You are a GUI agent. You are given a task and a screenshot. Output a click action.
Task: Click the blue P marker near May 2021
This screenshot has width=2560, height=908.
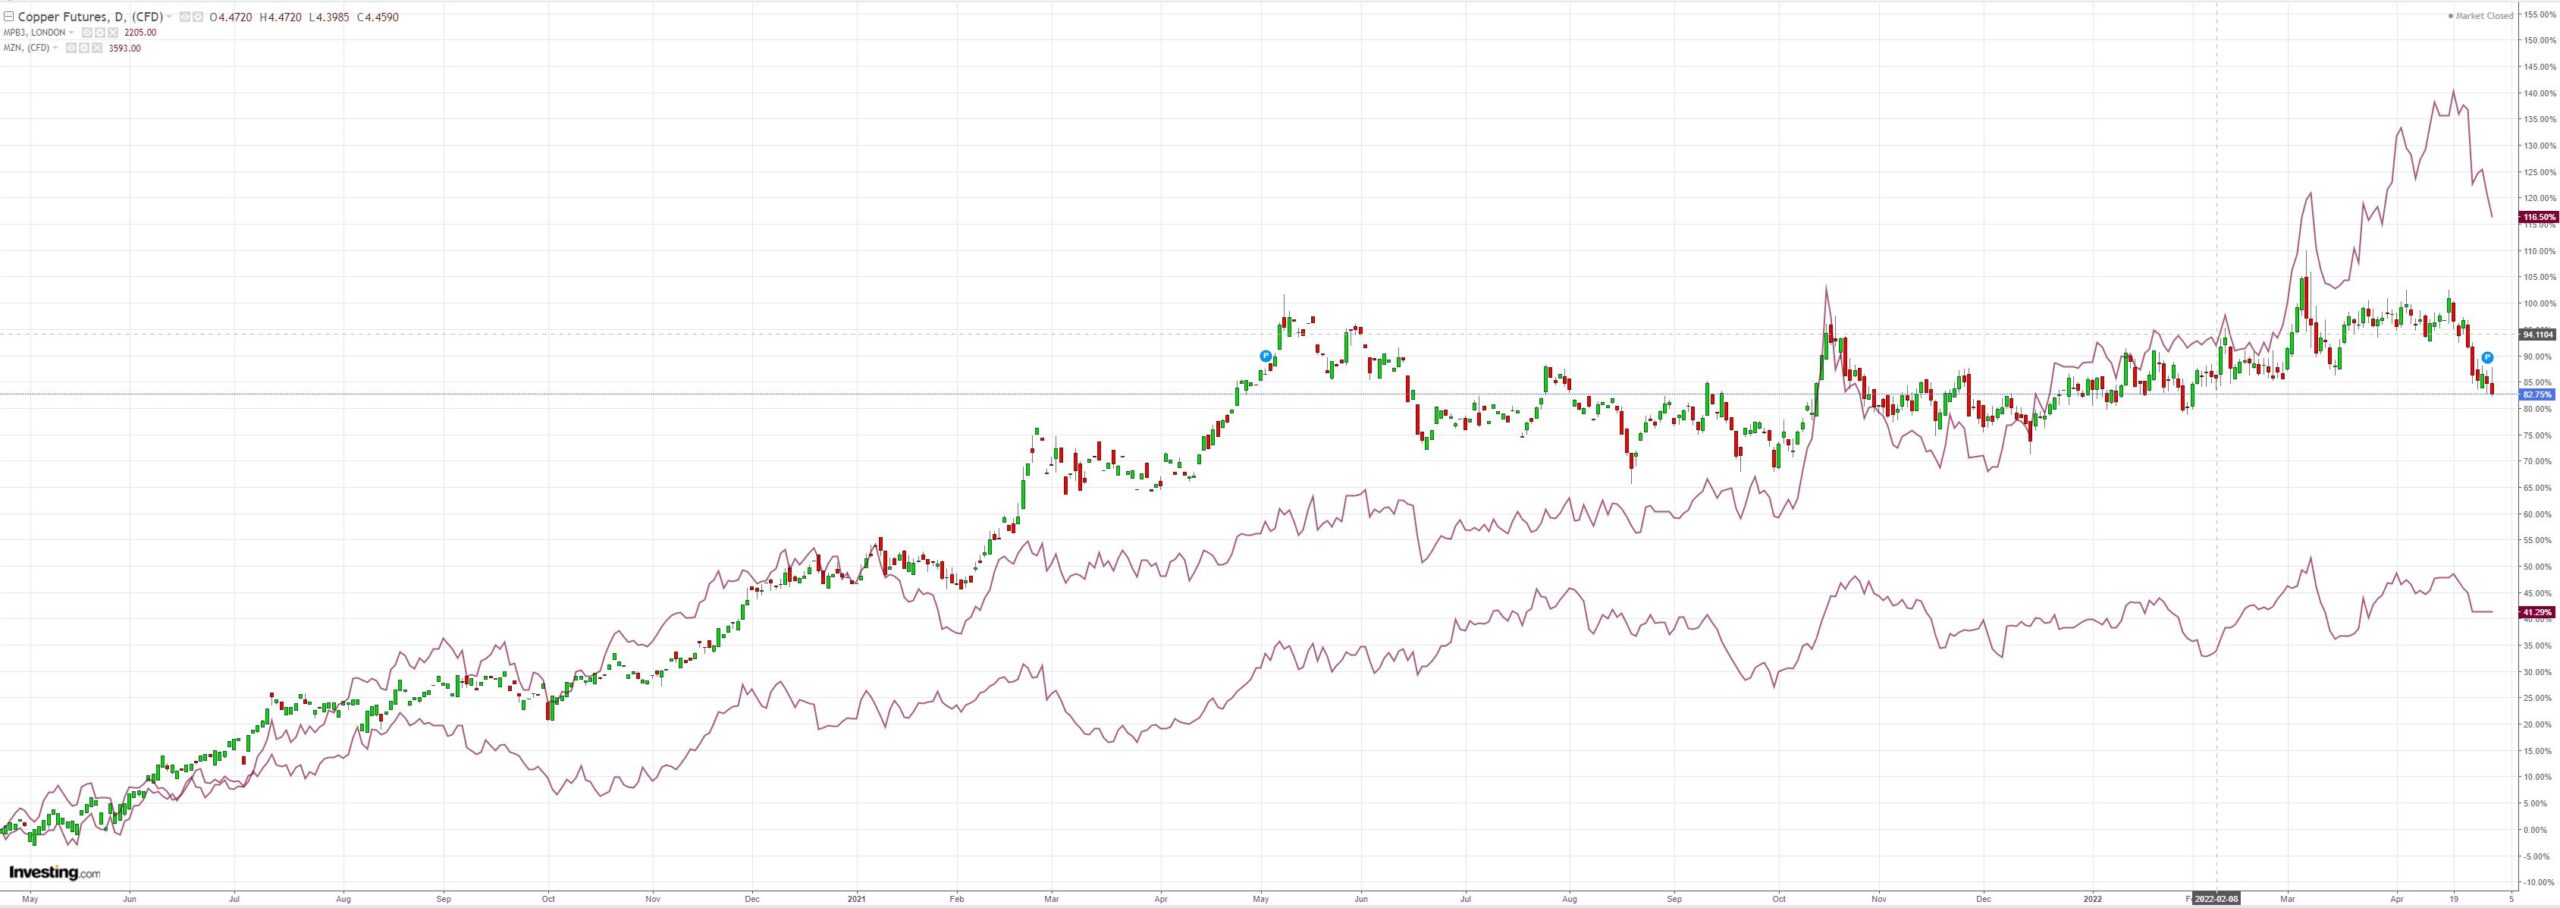pos(1265,356)
